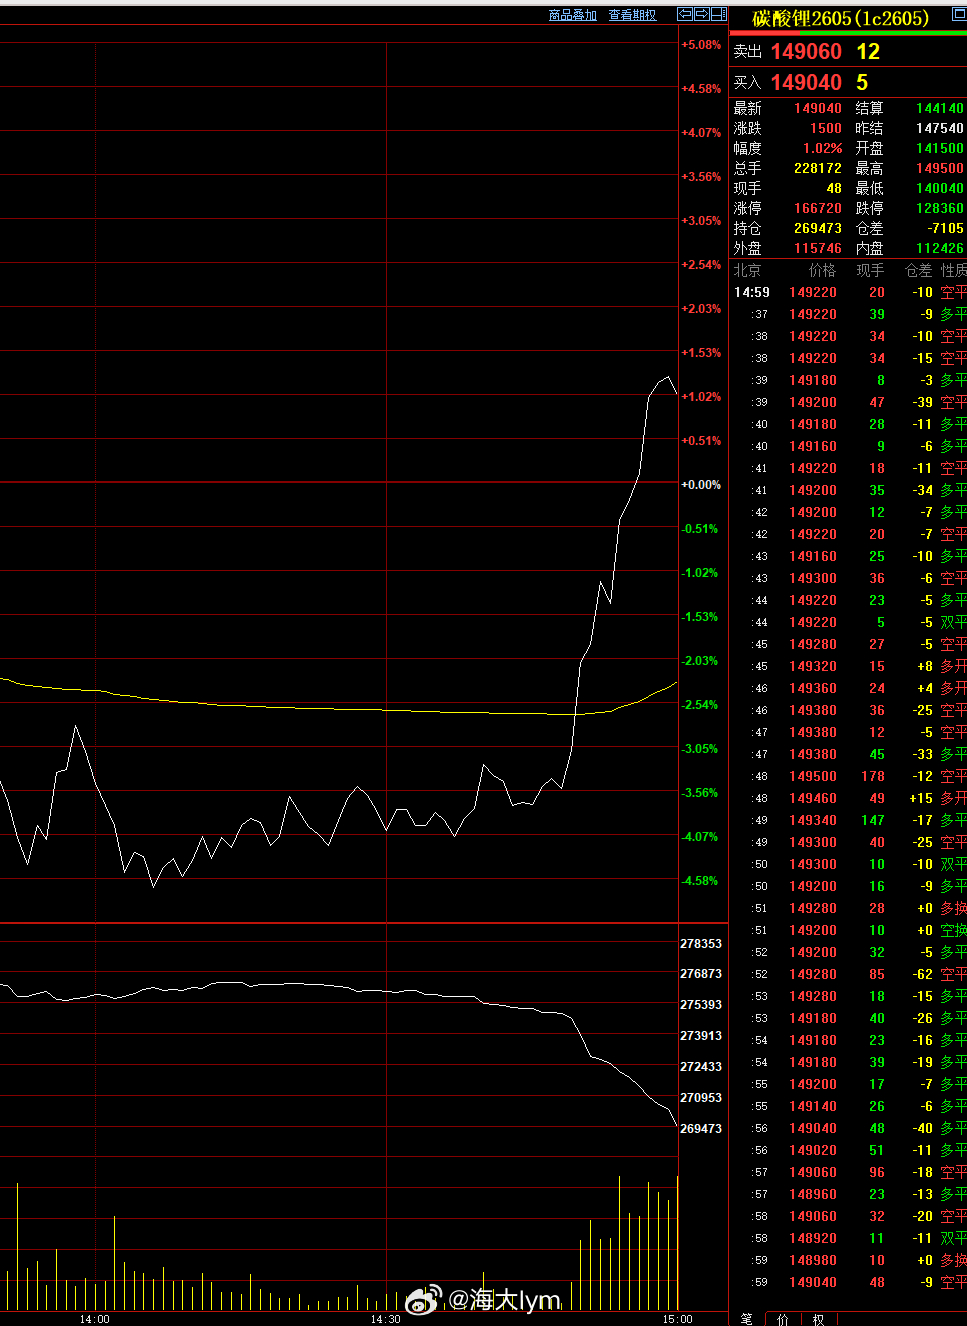Click the 卖出 price 149060
Viewport: 967px width, 1326px height.
(806, 51)
